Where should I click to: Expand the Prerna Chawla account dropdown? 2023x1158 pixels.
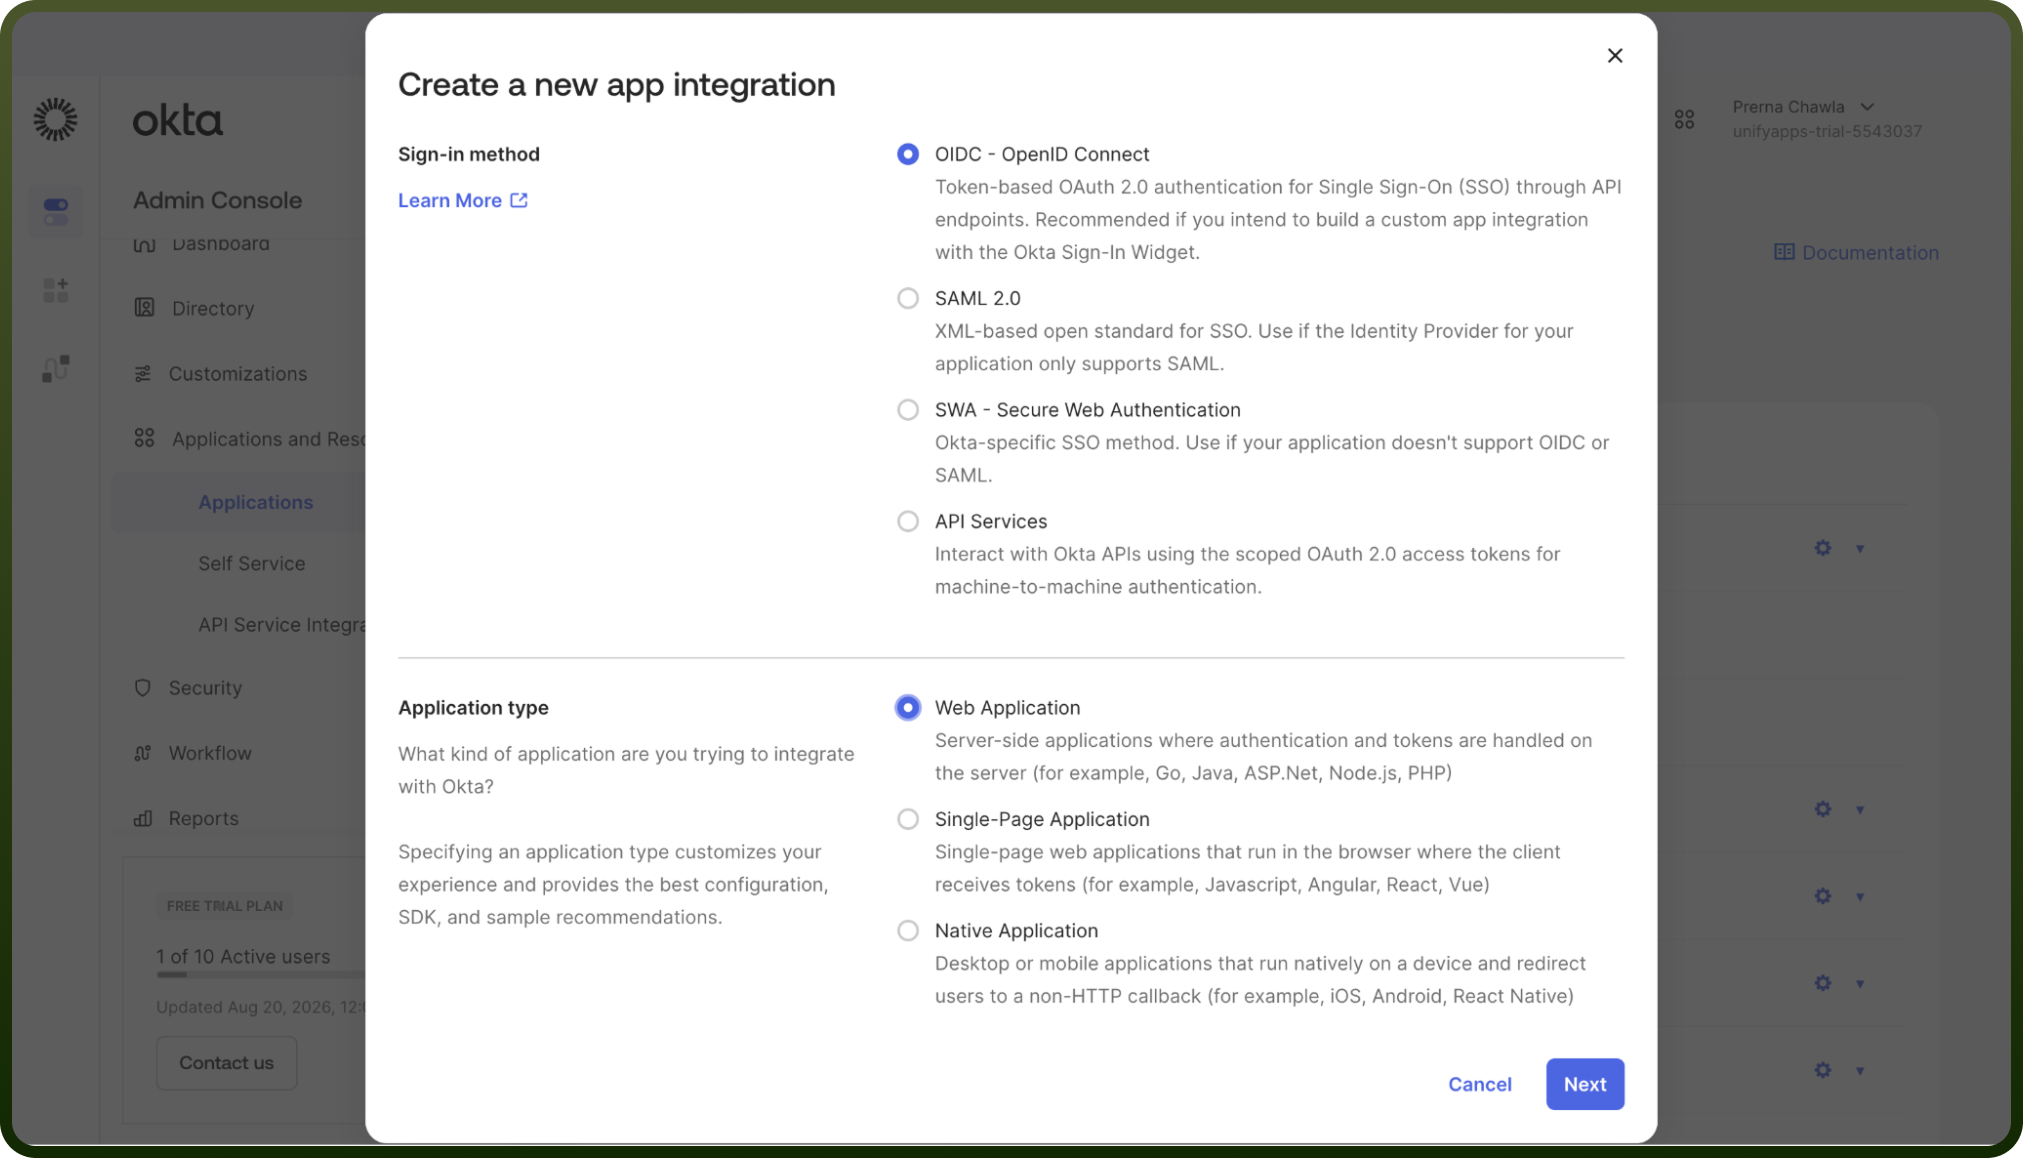point(1867,107)
